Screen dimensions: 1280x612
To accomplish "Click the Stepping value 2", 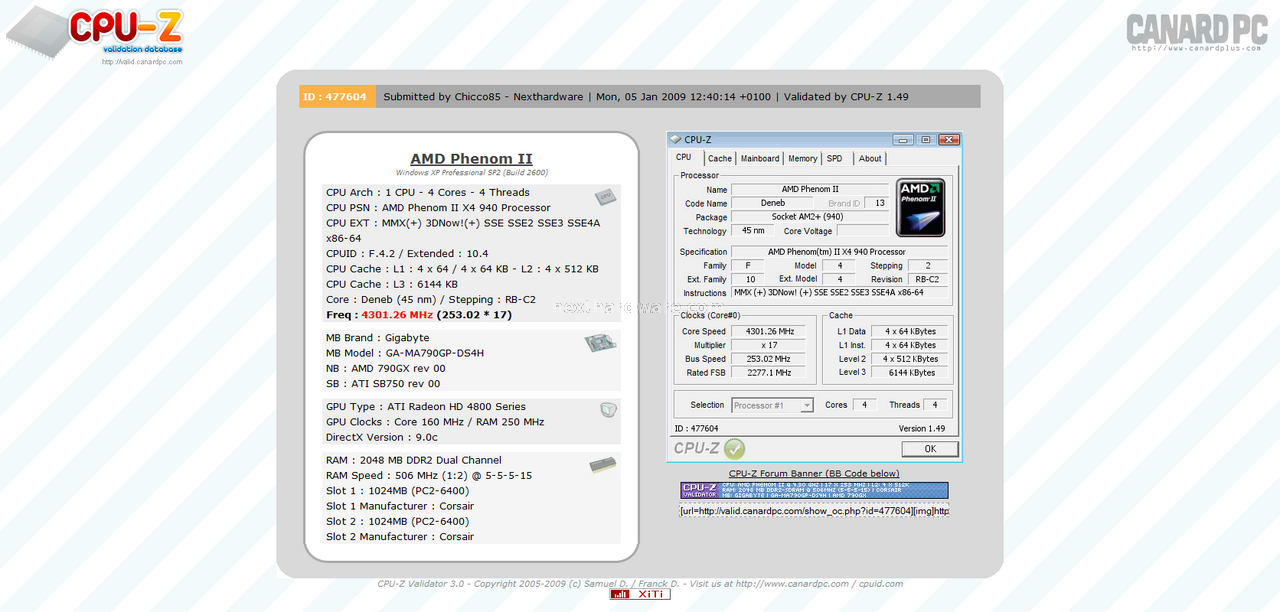I will click(x=927, y=266).
